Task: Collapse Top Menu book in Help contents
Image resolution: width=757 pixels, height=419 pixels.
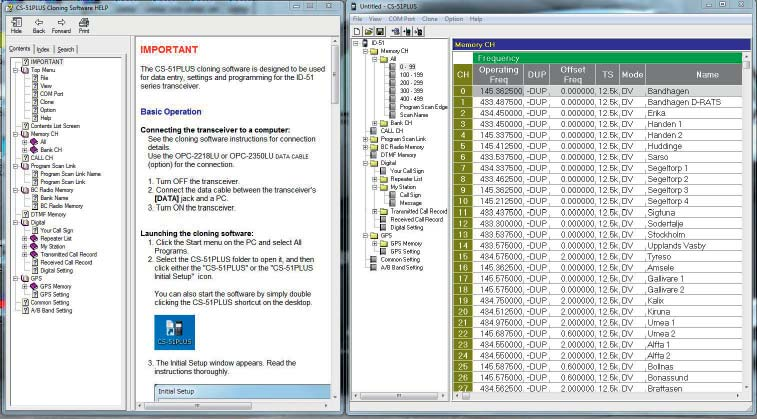Action: tap(16, 70)
